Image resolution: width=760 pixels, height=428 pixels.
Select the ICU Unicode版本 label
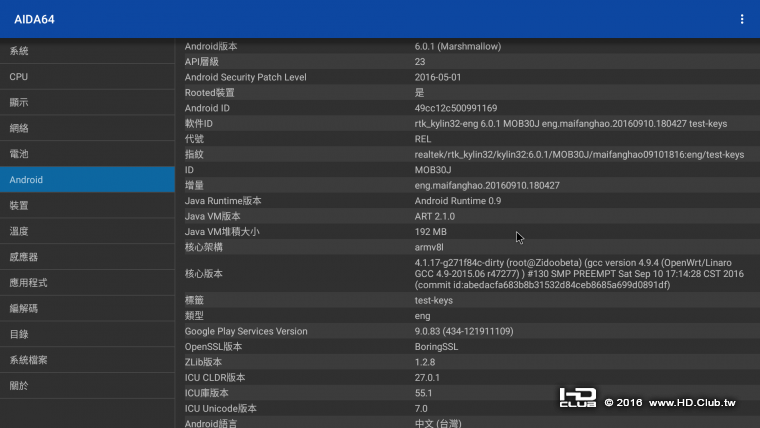tap(221, 409)
